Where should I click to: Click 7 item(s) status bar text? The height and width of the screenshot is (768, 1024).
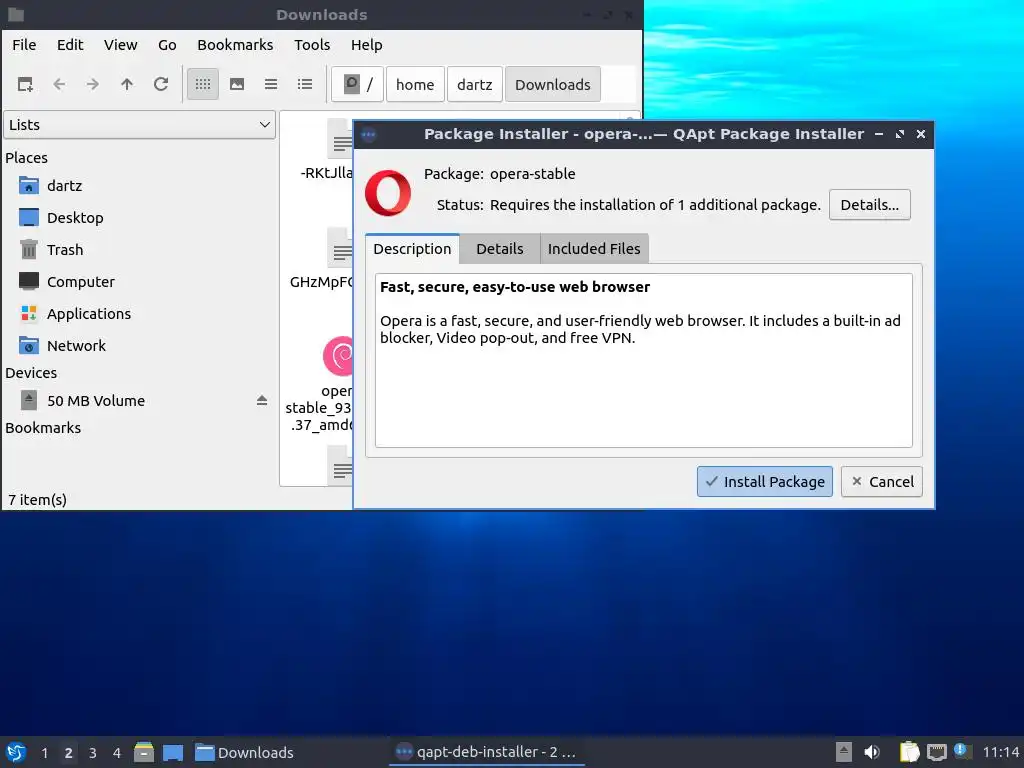(x=37, y=500)
